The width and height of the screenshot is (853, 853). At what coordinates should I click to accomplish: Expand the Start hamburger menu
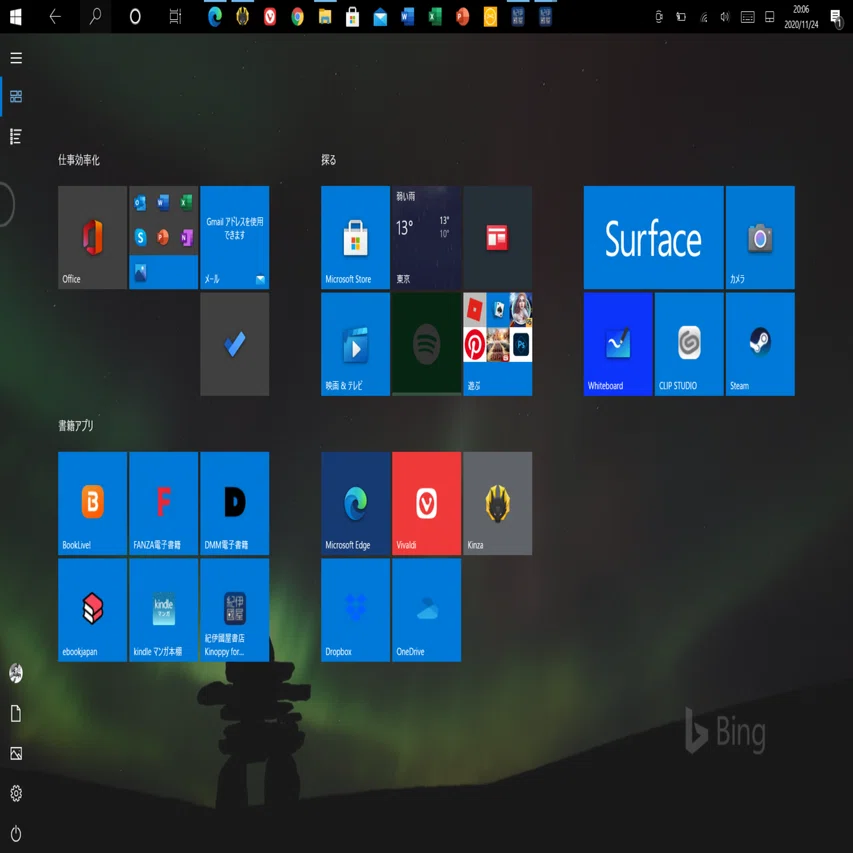pyautogui.click(x=16, y=58)
